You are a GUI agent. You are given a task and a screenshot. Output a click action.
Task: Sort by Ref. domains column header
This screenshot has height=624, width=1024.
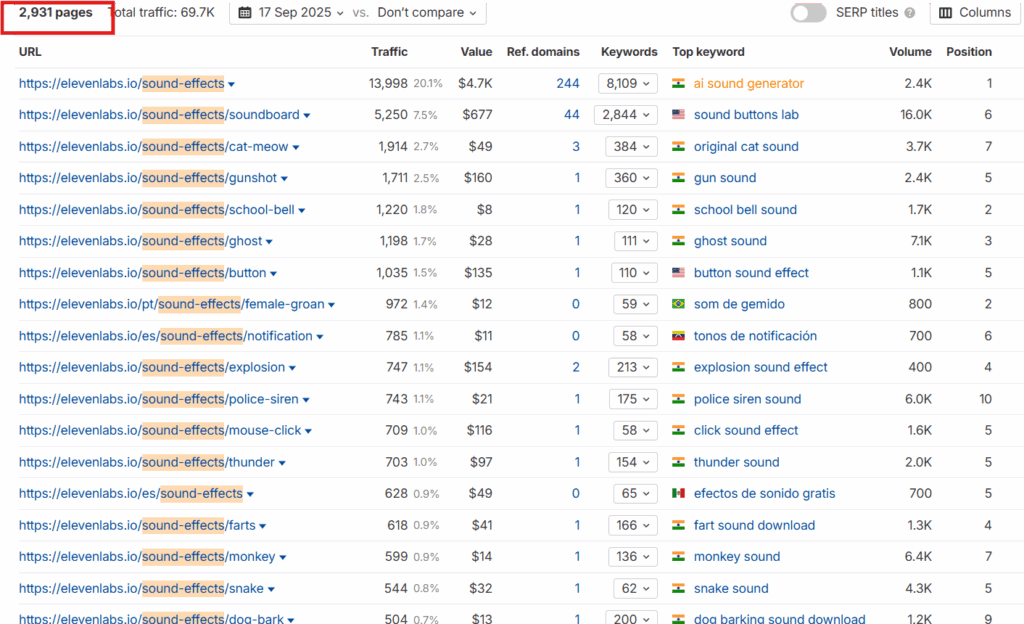tap(543, 52)
